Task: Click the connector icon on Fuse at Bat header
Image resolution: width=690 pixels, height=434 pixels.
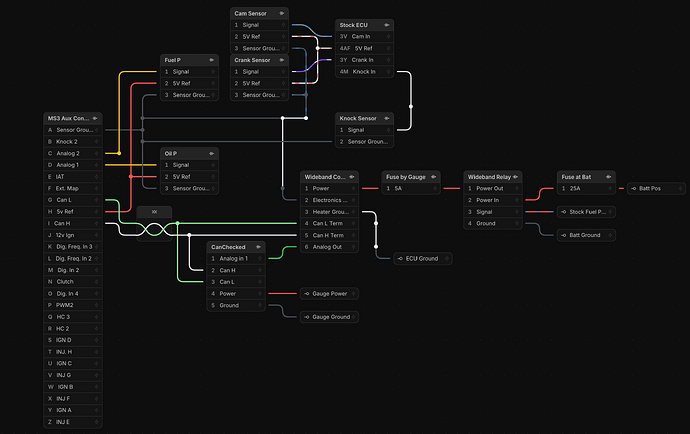Action: (x=609, y=177)
